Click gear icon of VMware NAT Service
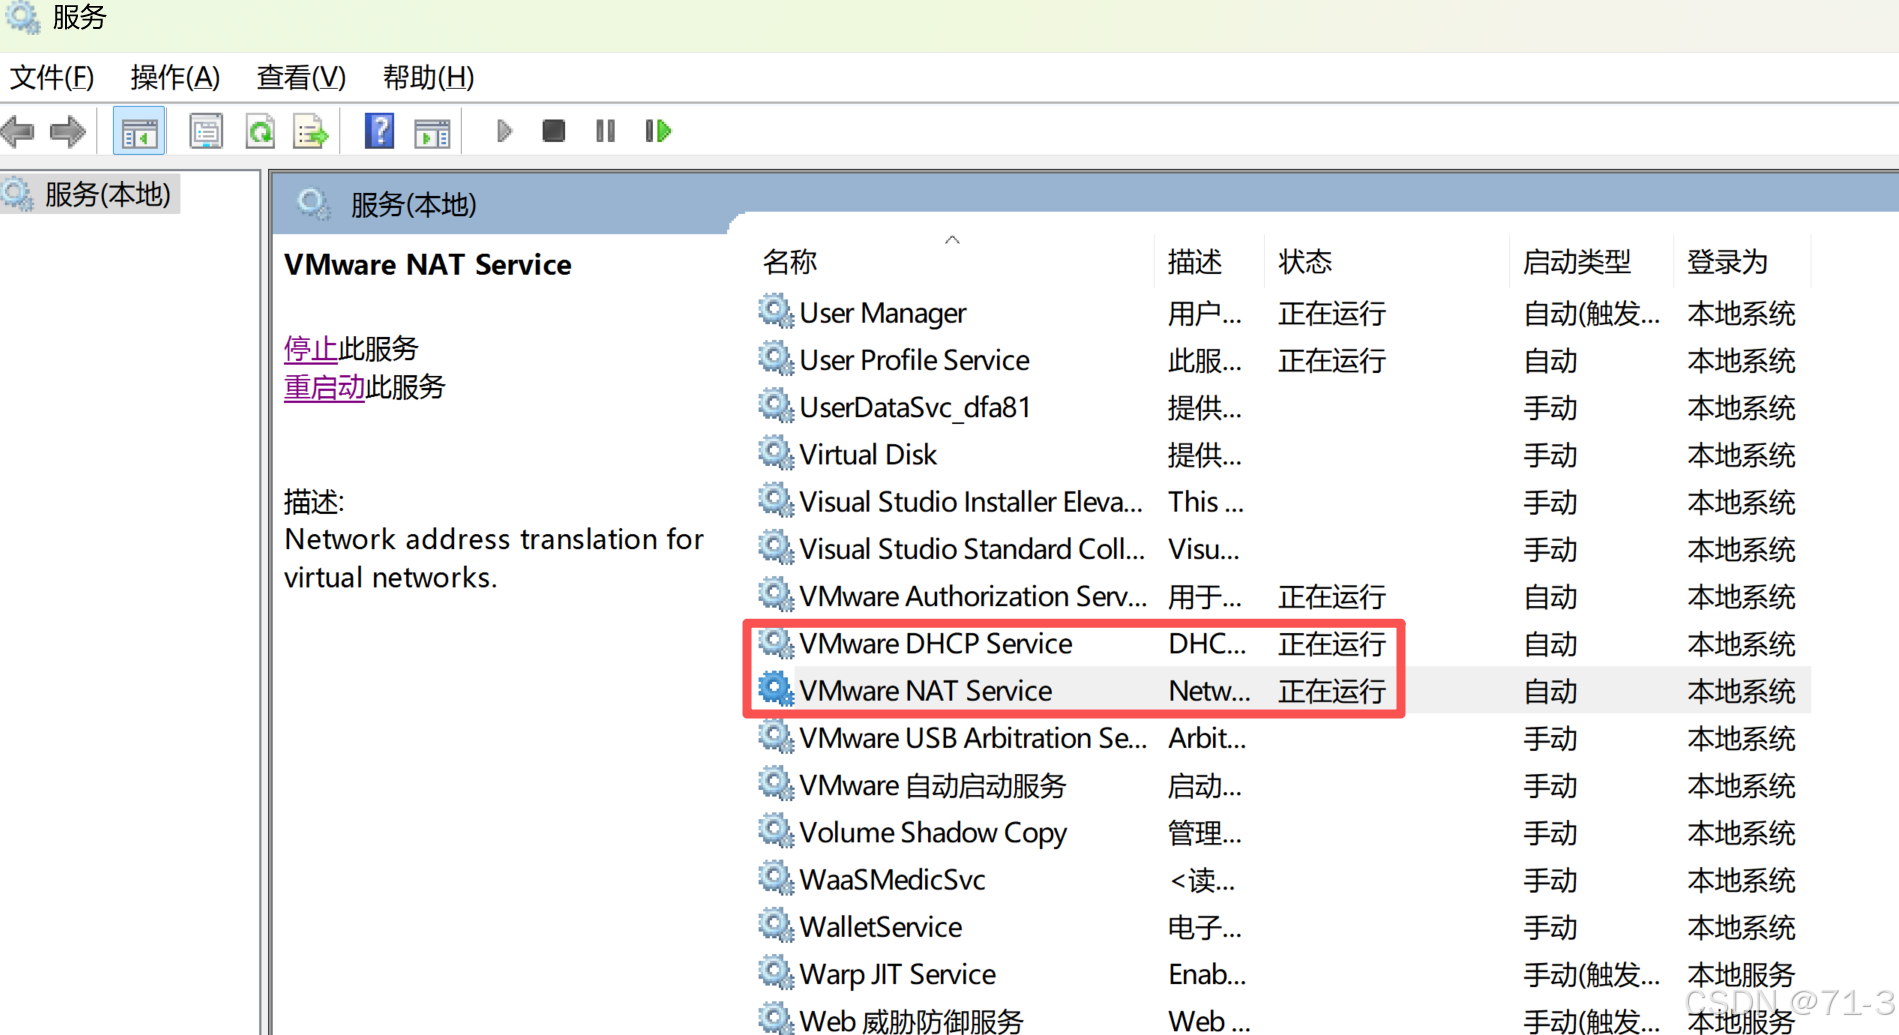 [x=775, y=690]
